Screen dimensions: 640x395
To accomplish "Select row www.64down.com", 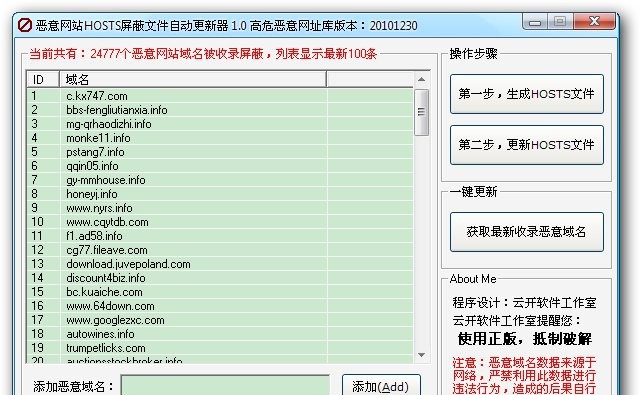I will (x=220, y=306).
